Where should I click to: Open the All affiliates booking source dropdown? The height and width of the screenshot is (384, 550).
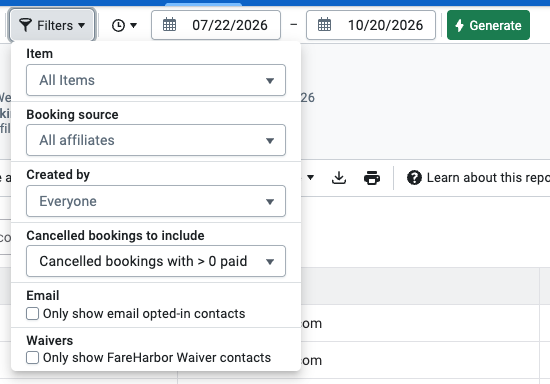click(x=156, y=140)
